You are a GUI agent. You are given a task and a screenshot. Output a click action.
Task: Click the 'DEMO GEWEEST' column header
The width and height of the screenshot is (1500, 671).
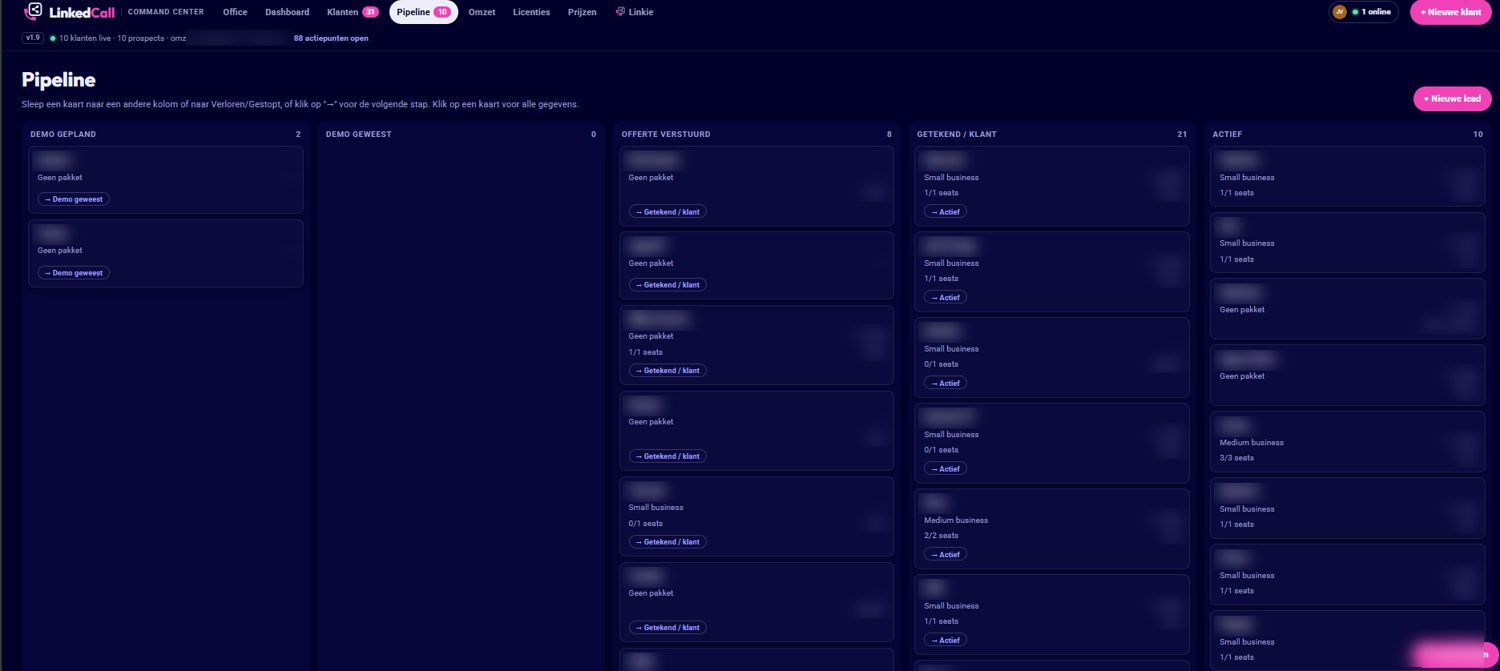click(359, 134)
